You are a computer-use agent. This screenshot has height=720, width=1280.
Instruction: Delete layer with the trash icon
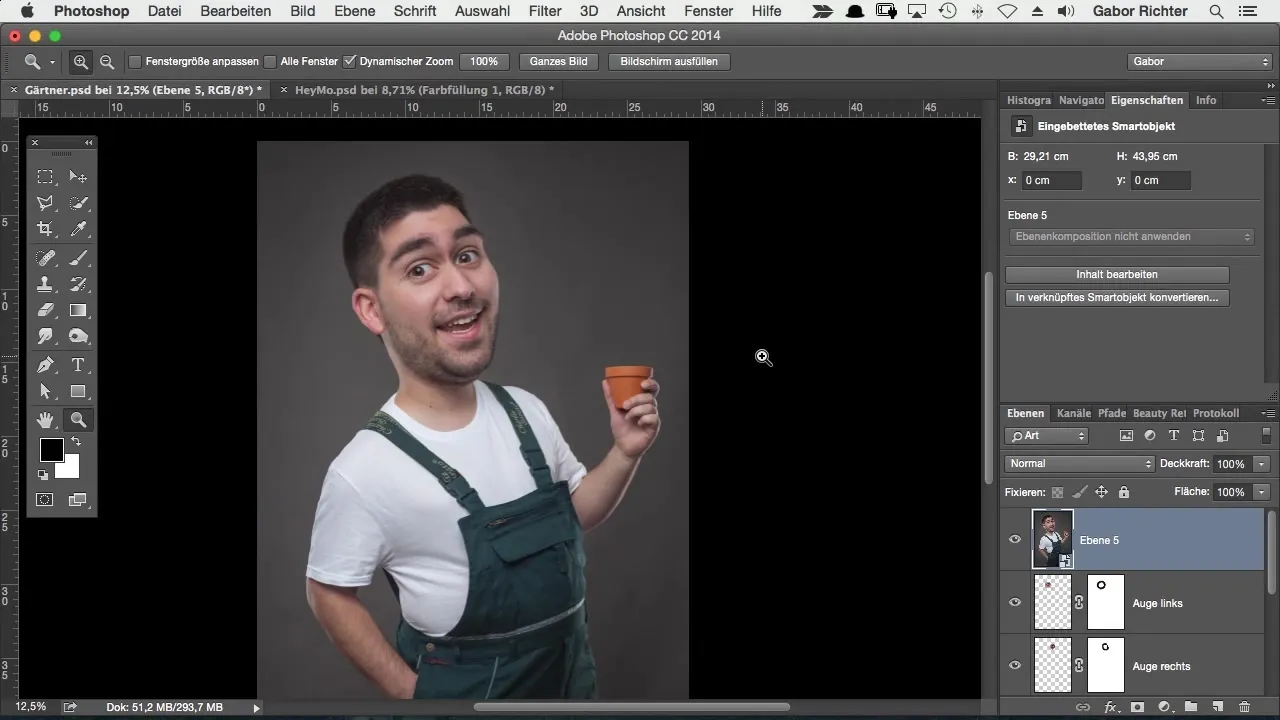click(x=1244, y=707)
